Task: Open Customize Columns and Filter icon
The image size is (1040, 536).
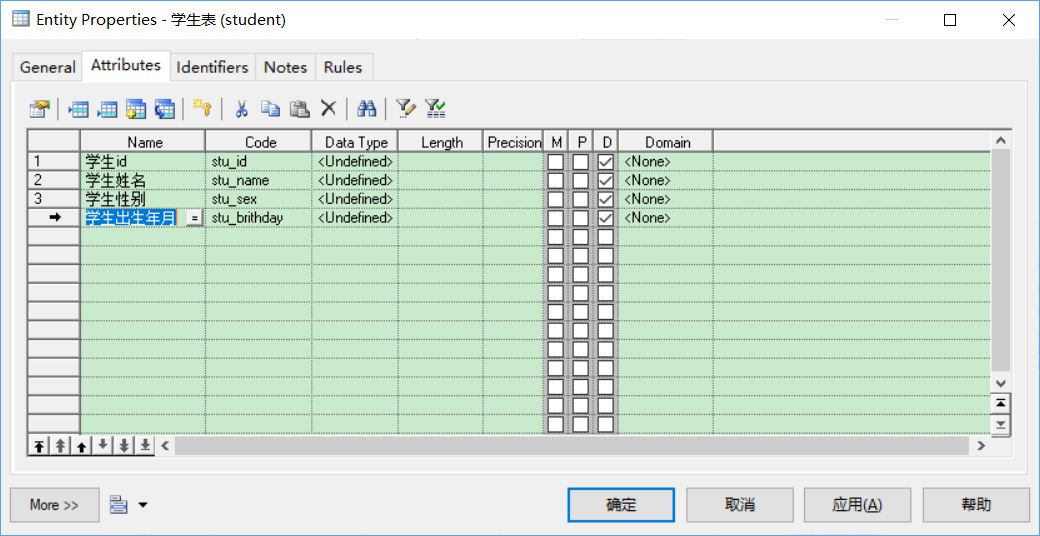Action: (405, 109)
